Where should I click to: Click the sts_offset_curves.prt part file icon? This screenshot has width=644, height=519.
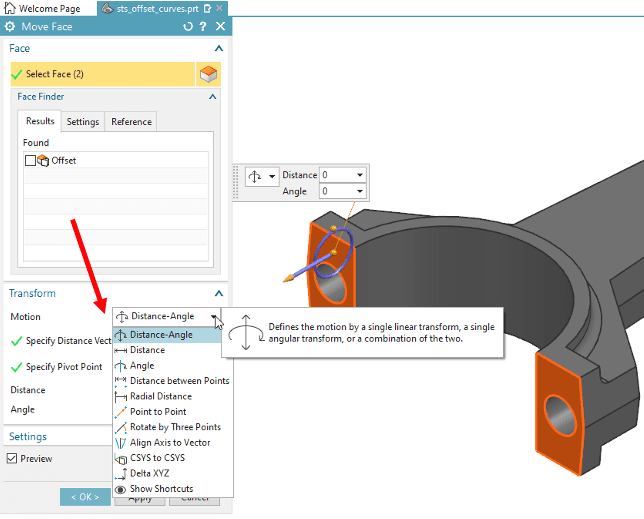point(107,8)
